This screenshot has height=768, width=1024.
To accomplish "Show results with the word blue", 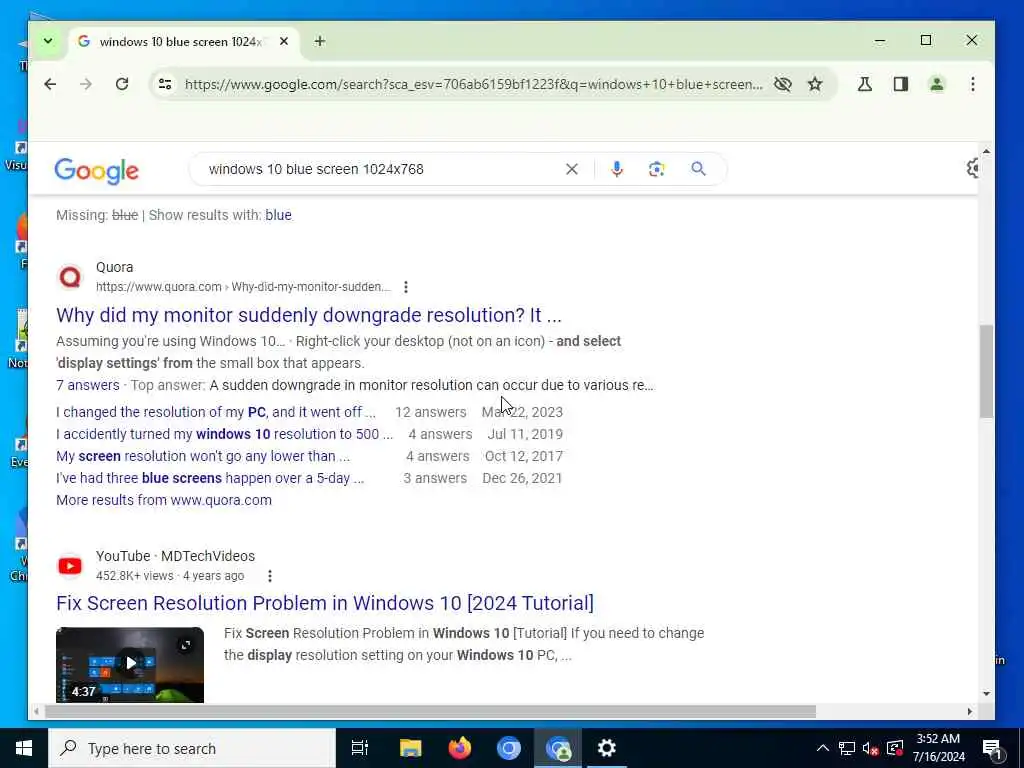I will pyautogui.click(x=278, y=215).
